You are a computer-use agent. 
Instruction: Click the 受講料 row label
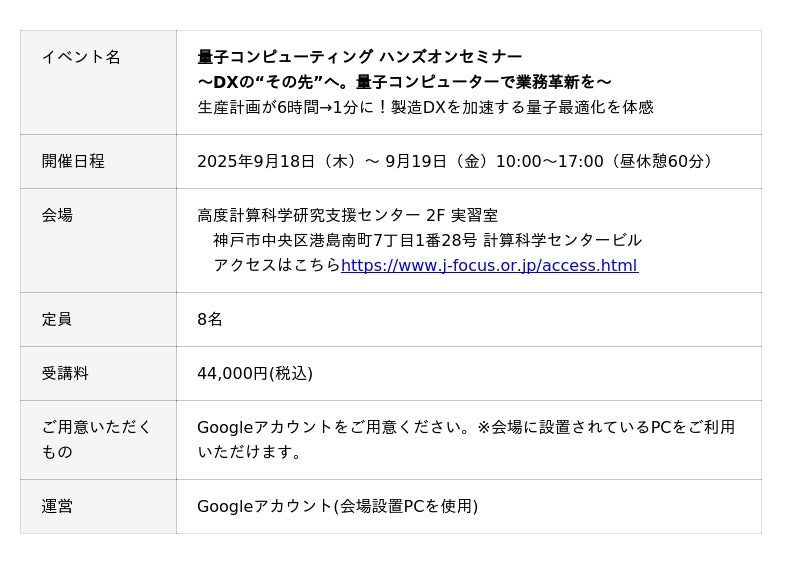pyautogui.click(x=65, y=374)
